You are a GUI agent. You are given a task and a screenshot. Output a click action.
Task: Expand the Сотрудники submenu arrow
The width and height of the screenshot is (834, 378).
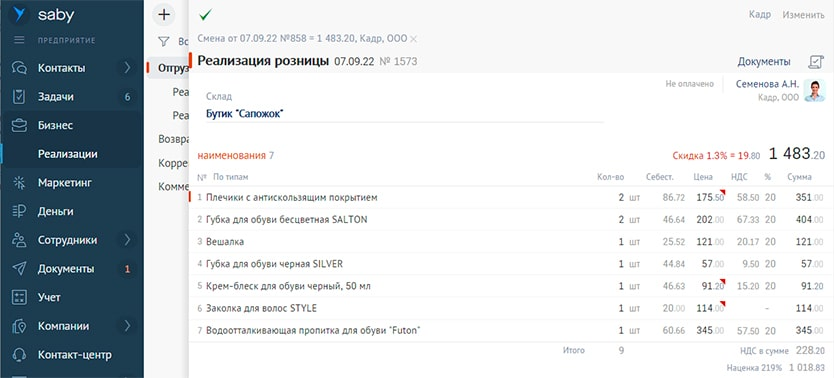pyautogui.click(x=127, y=240)
